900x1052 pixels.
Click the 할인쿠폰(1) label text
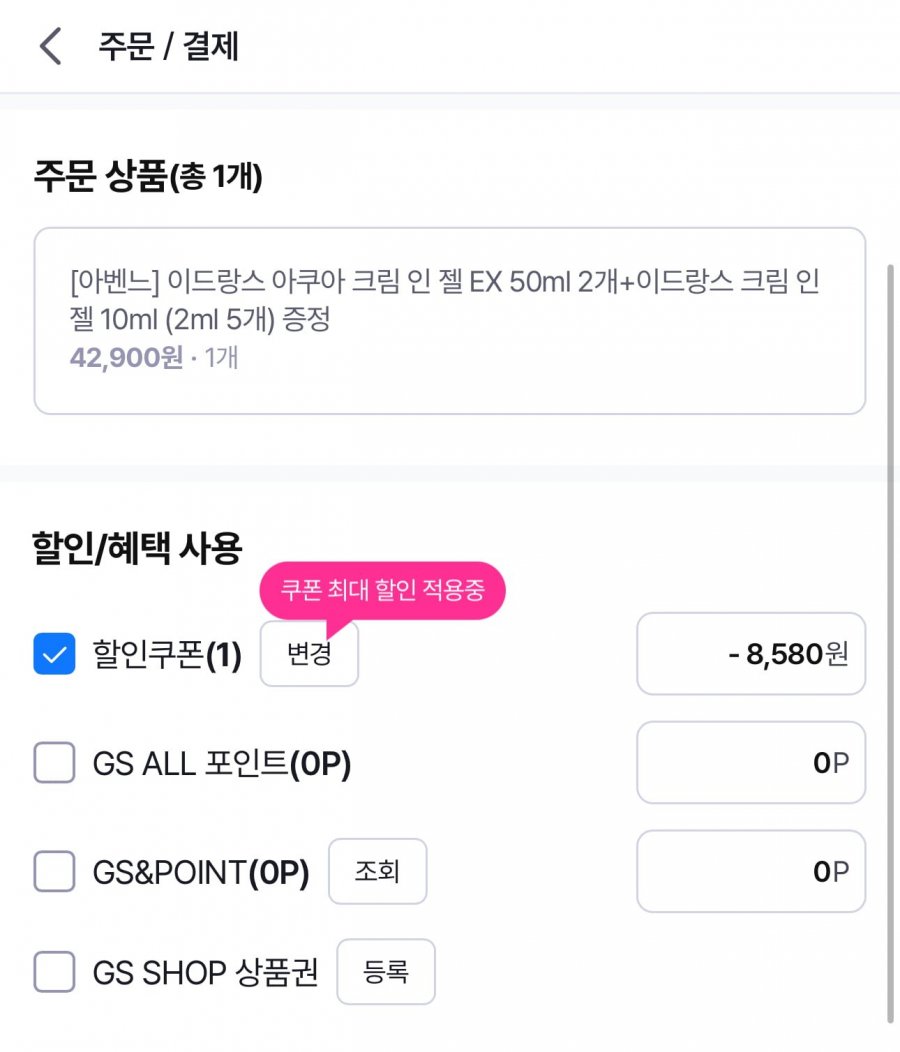click(x=167, y=656)
